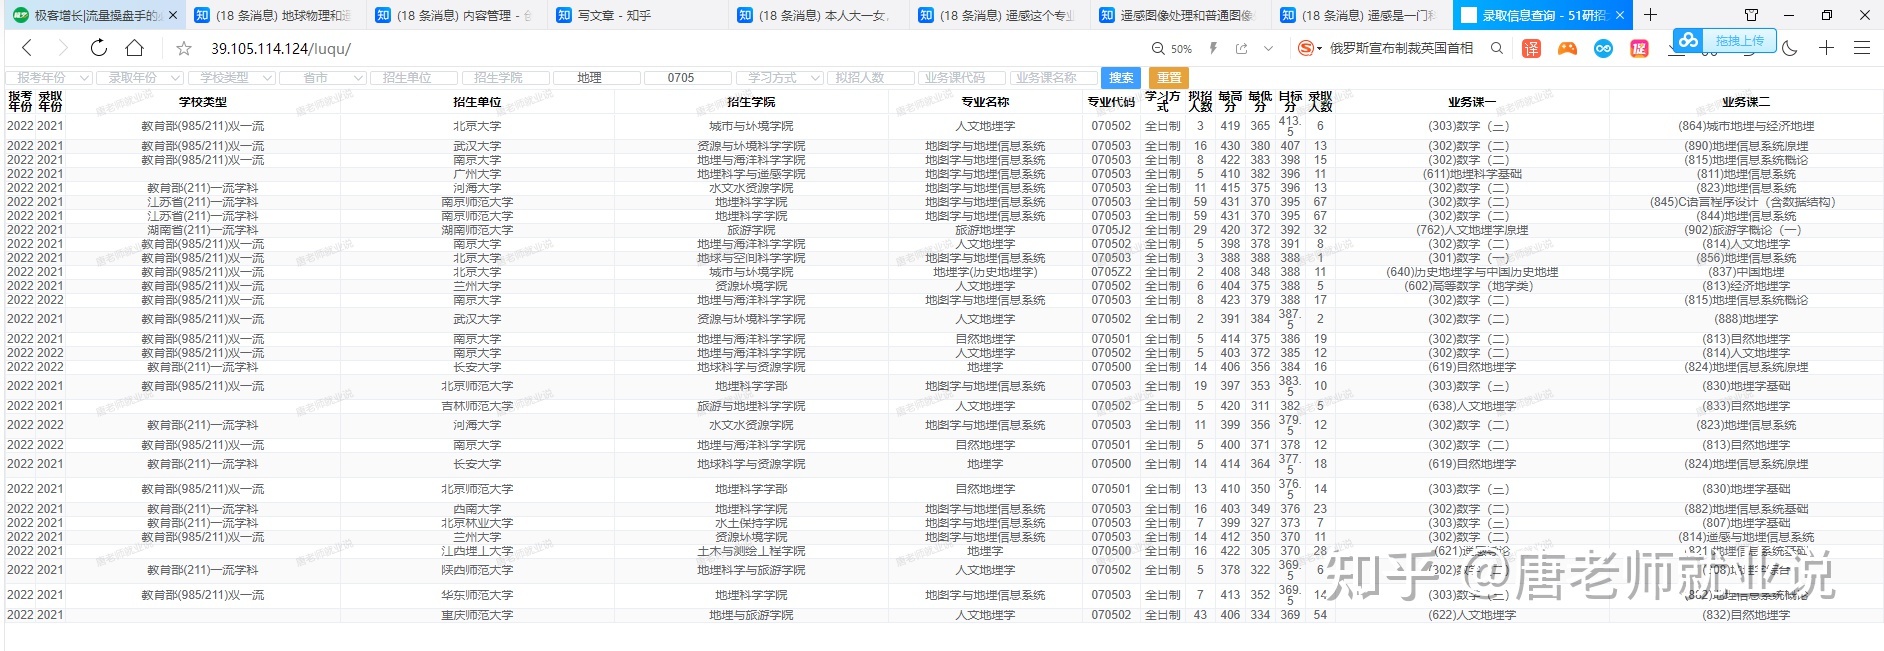
Task: Toggle the lightning speed mode icon
Action: pyautogui.click(x=1213, y=48)
